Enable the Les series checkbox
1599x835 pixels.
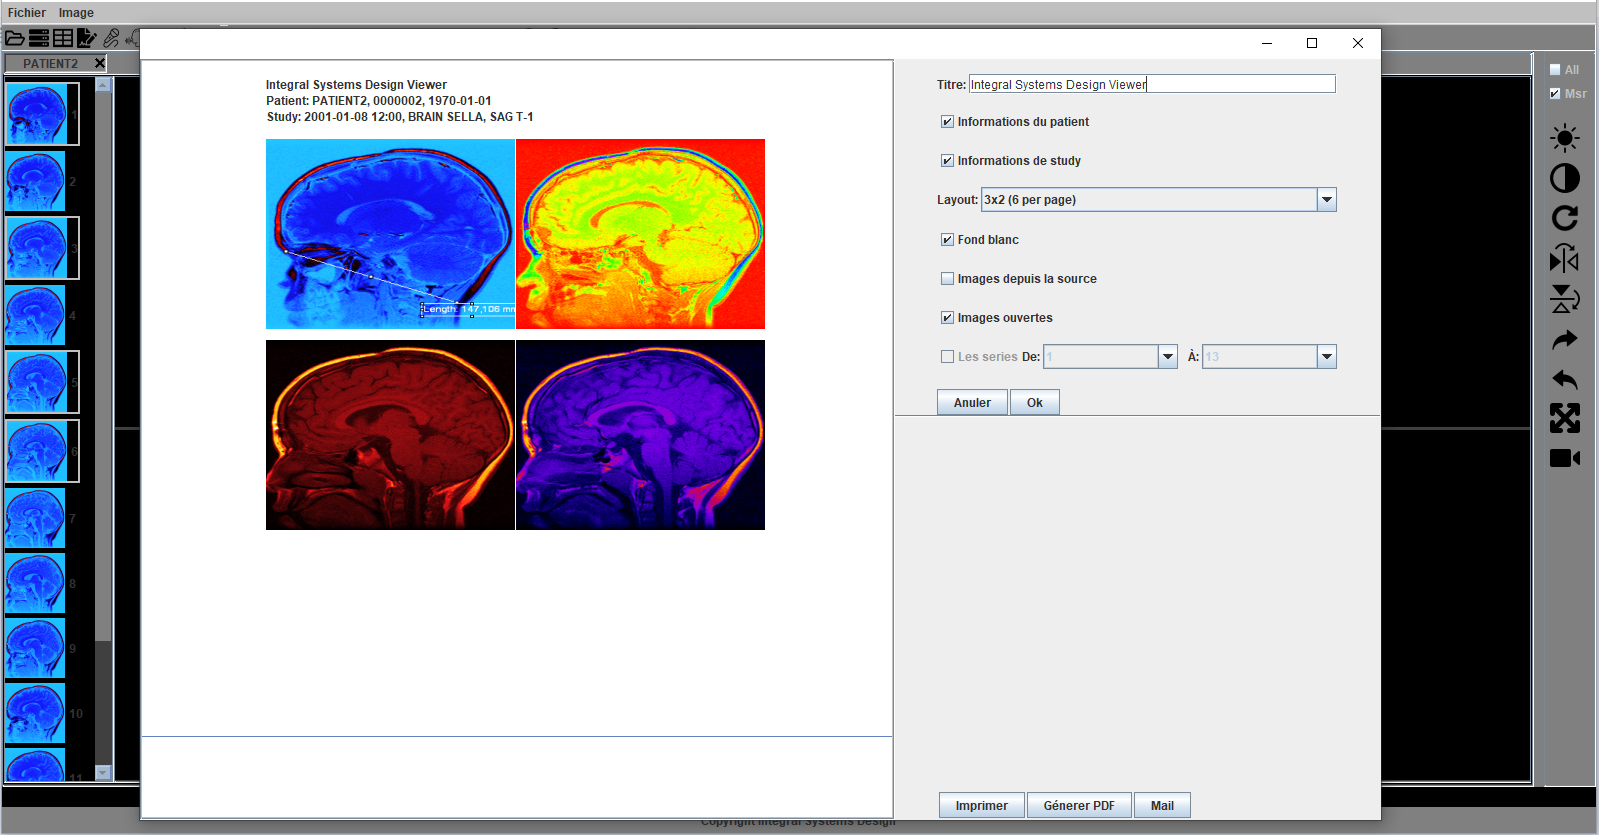(x=947, y=357)
